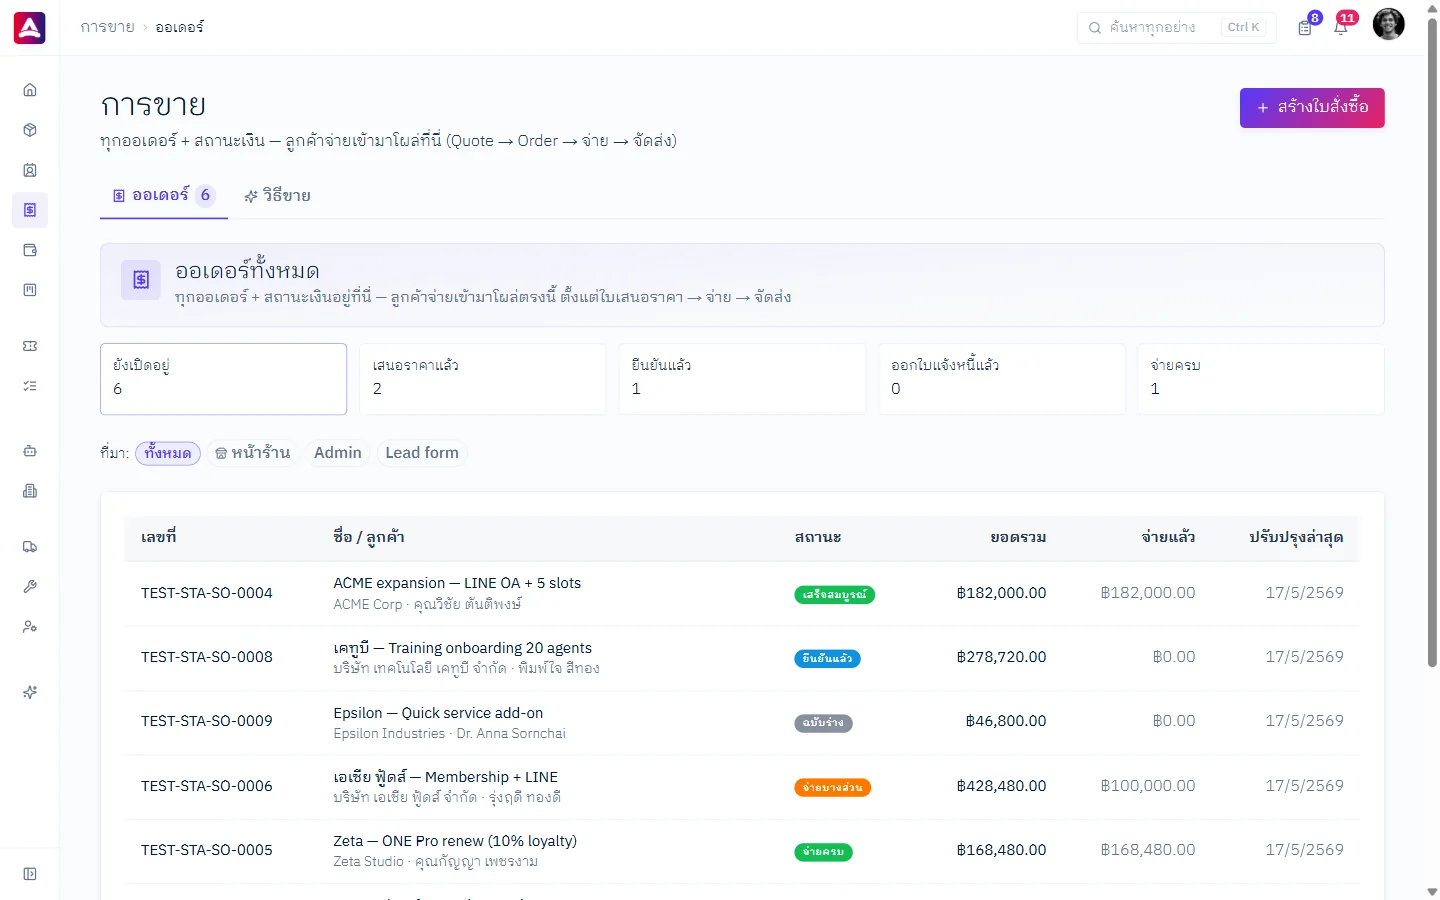Open the wrench tools icon in sidebar
The height and width of the screenshot is (900, 1440).
tap(30, 587)
